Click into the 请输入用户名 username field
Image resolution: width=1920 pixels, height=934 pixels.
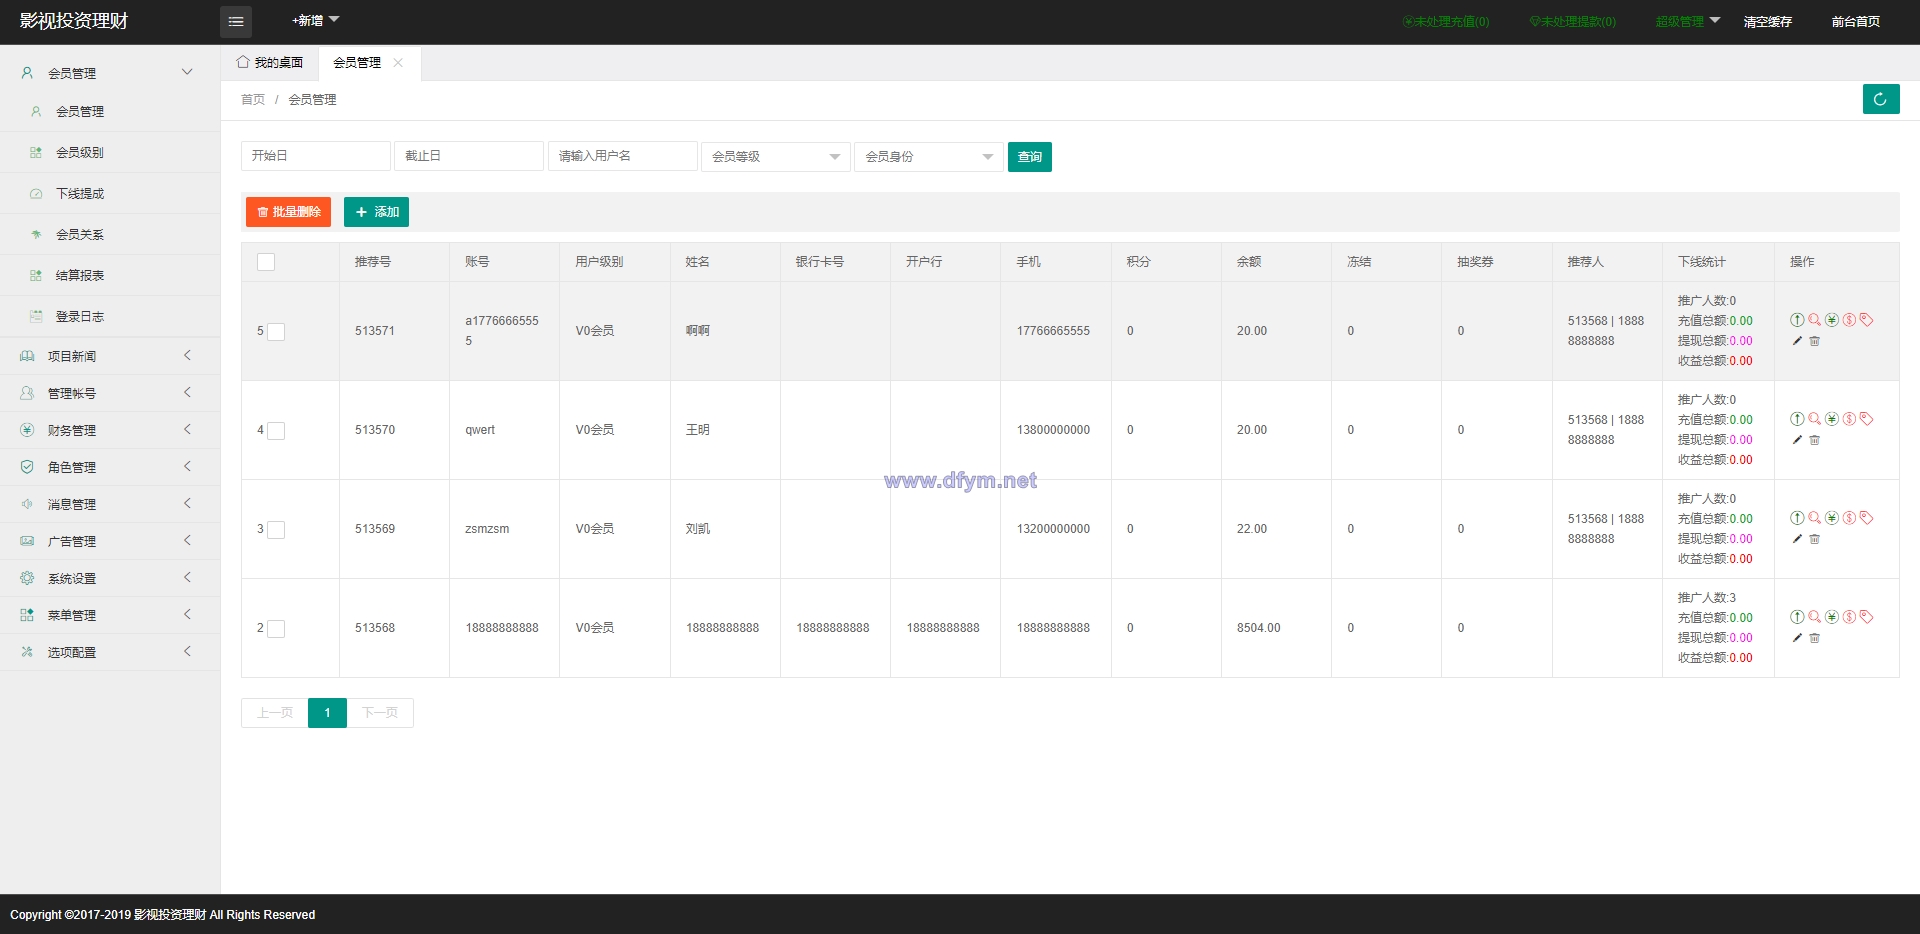pos(622,156)
